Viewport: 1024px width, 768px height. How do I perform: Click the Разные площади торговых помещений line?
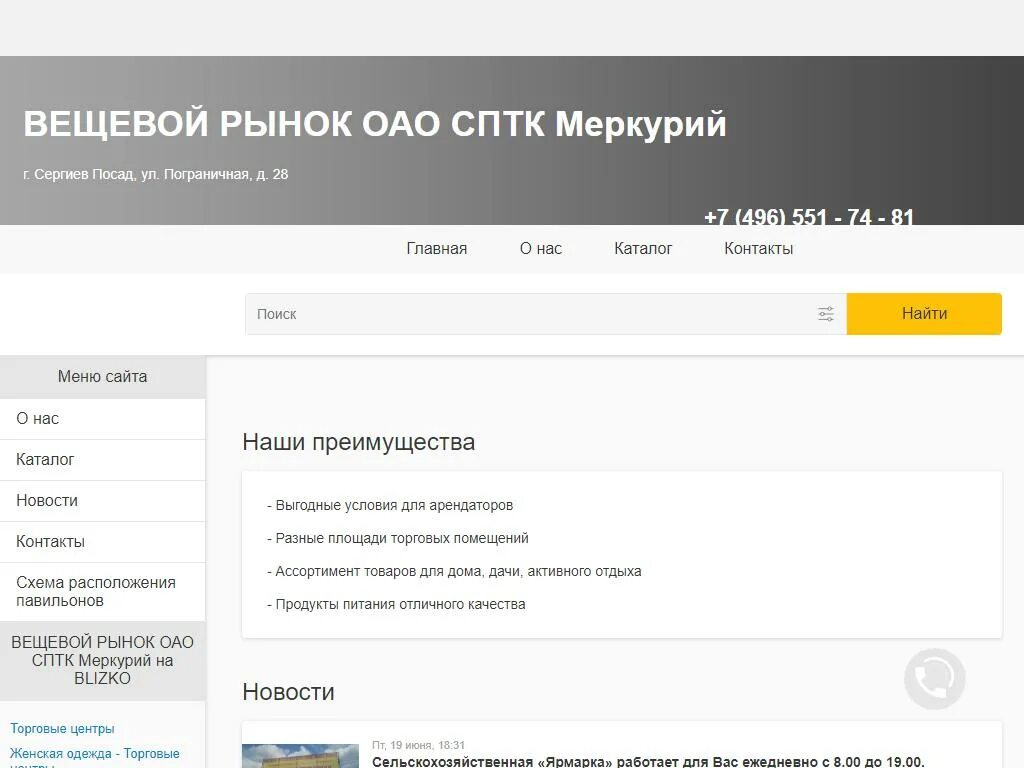point(398,538)
